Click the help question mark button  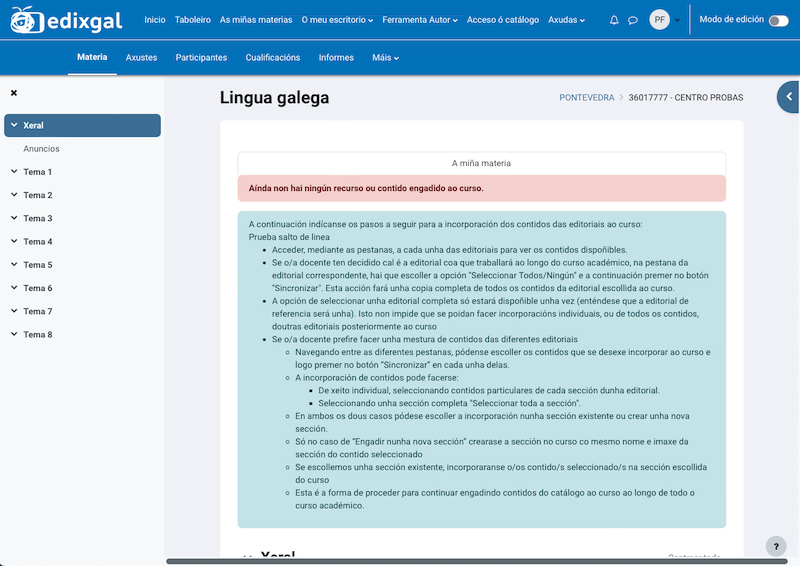(776, 546)
